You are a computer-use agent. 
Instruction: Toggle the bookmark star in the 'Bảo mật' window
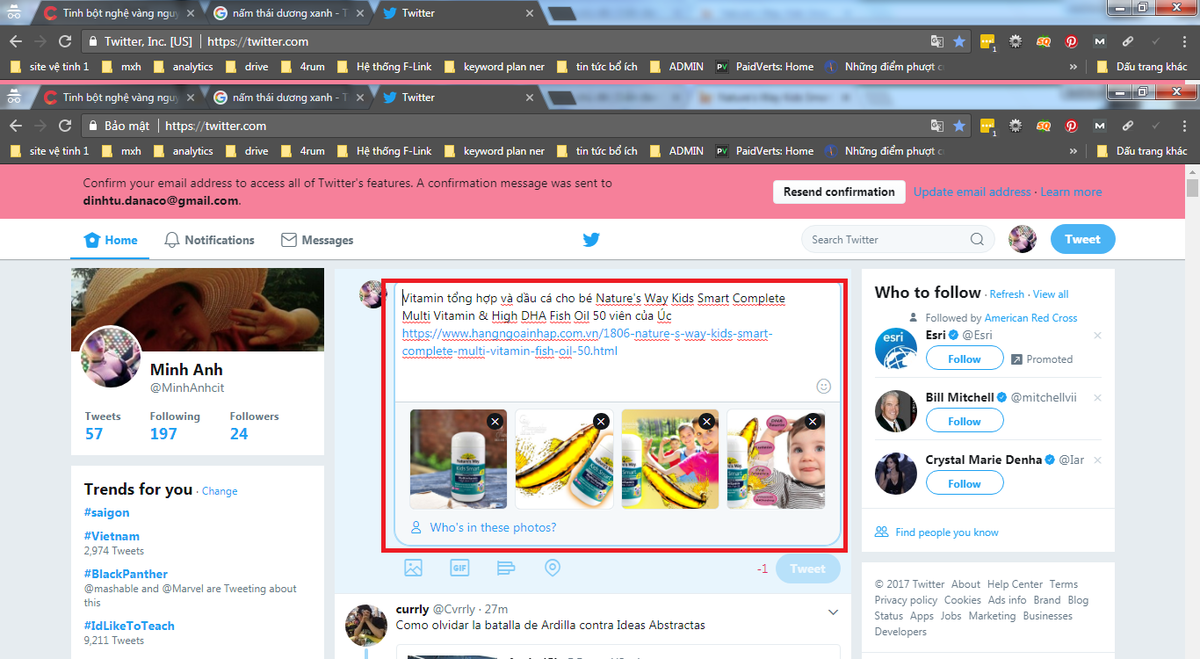[959, 126]
